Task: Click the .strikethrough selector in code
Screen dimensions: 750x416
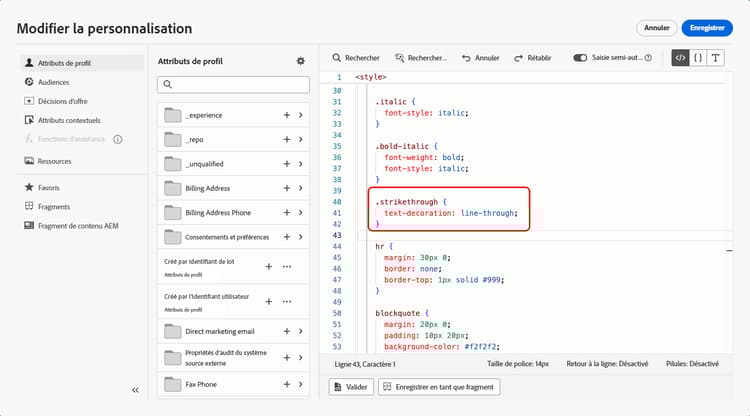Action: pyautogui.click(x=407, y=202)
